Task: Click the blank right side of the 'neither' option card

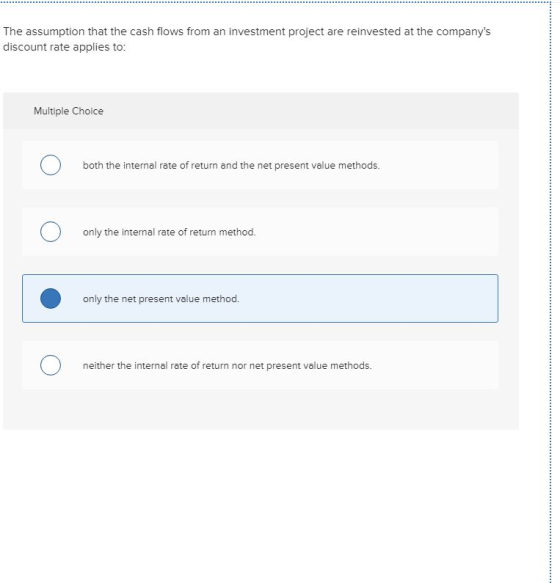Action: (x=435, y=365)
